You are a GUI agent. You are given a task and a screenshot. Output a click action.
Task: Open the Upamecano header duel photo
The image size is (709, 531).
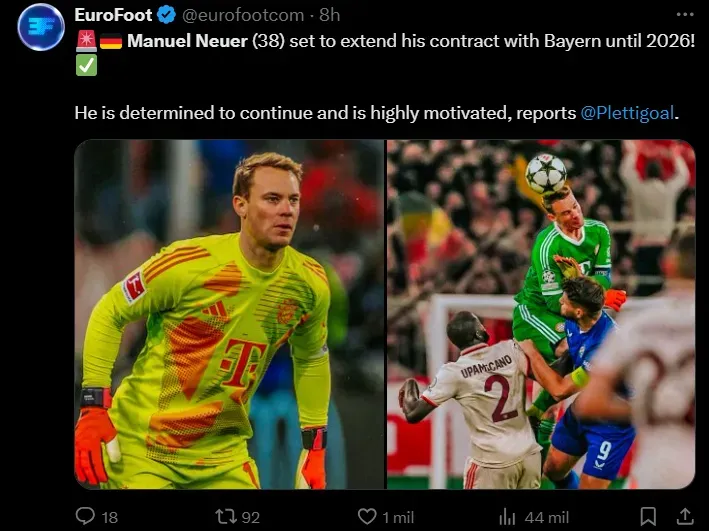tap(541, 314)
